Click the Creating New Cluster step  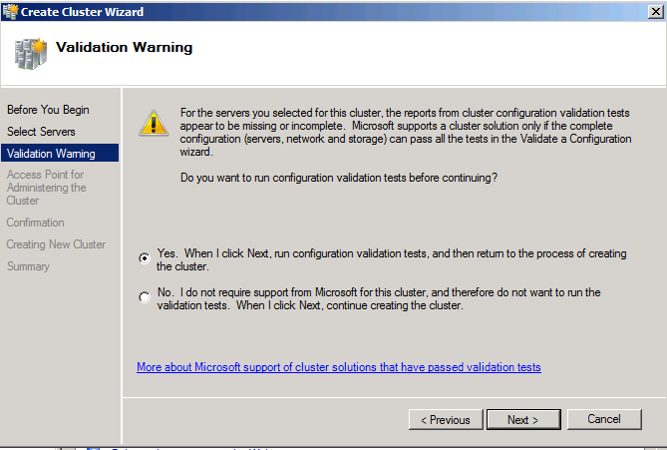(56, 244)
